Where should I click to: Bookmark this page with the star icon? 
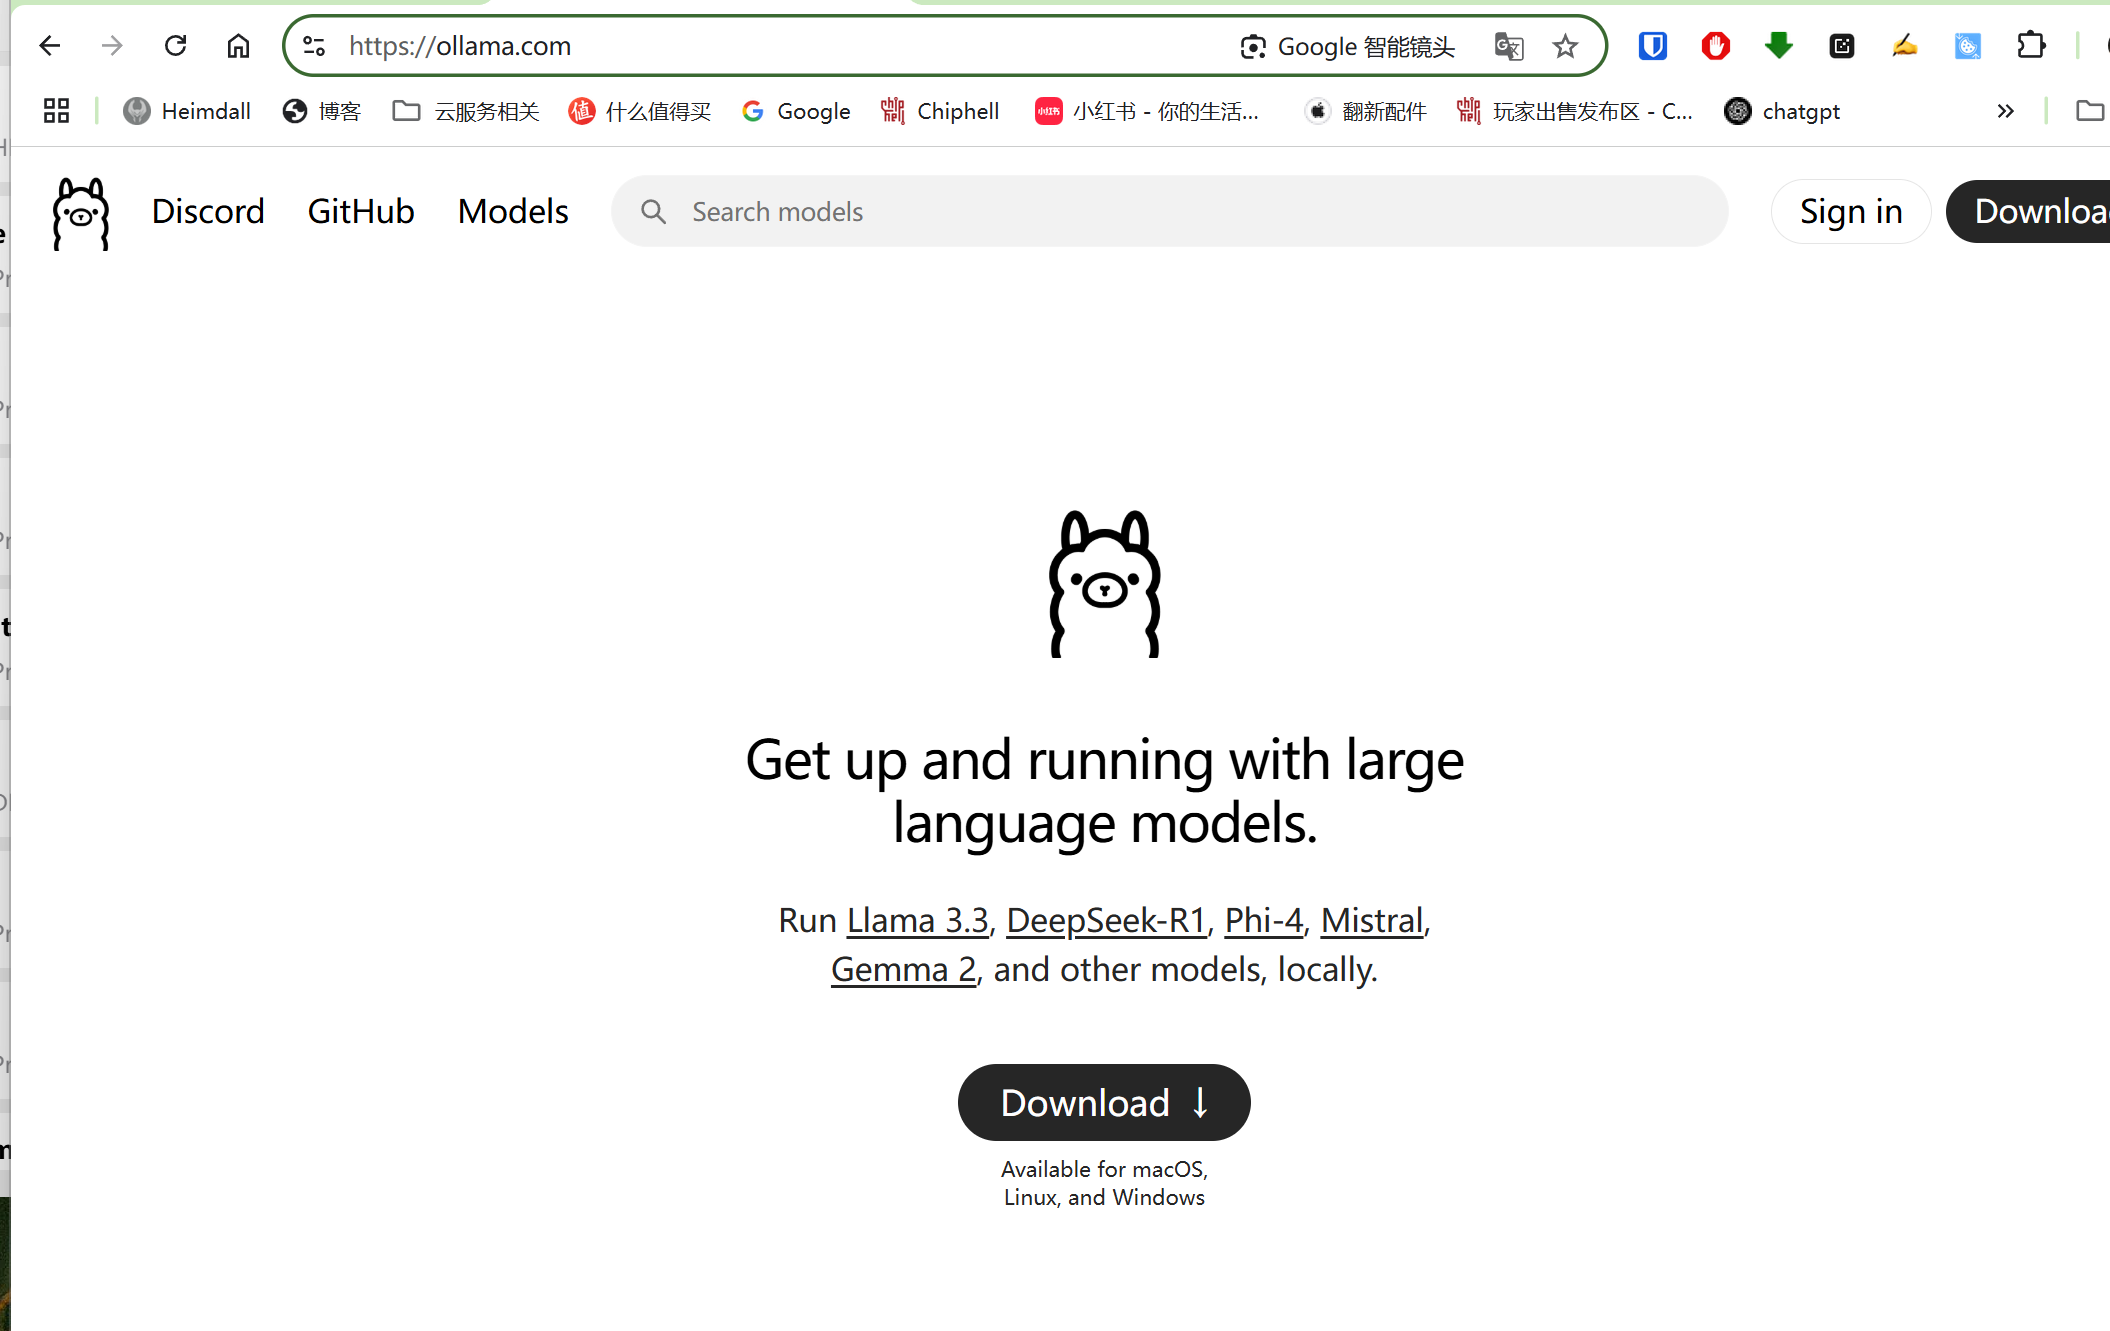click(x=1565, y=46)
